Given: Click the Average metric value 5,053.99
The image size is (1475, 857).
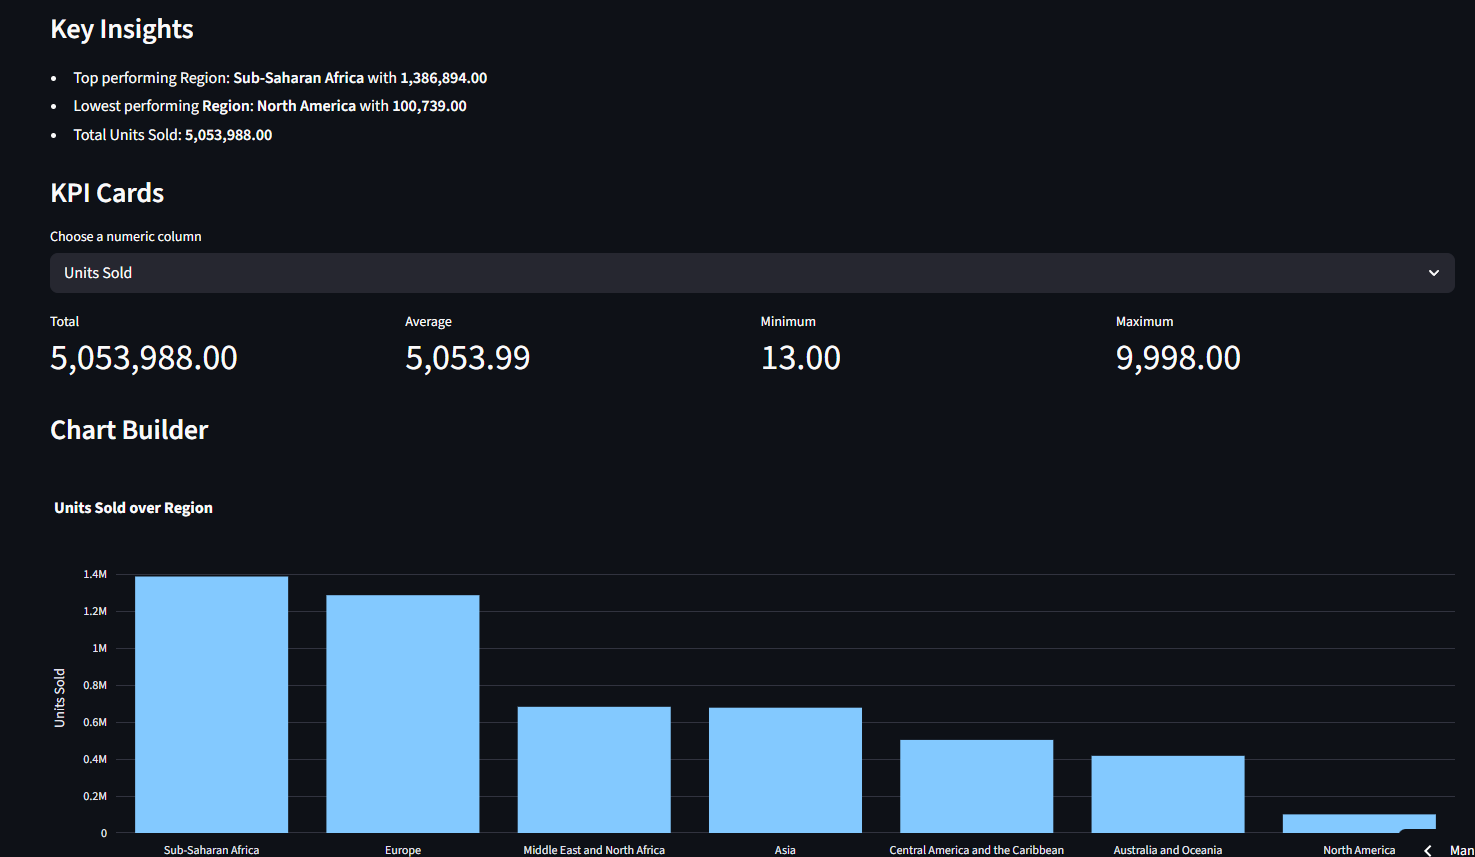Looking at the screenshot, I should (468, 358).
